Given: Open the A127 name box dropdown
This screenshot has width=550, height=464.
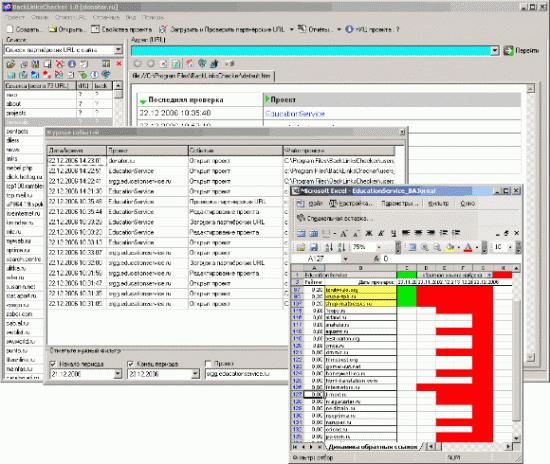Looking at the screenshot, I should pyautogui.click(x=346, y=259).
